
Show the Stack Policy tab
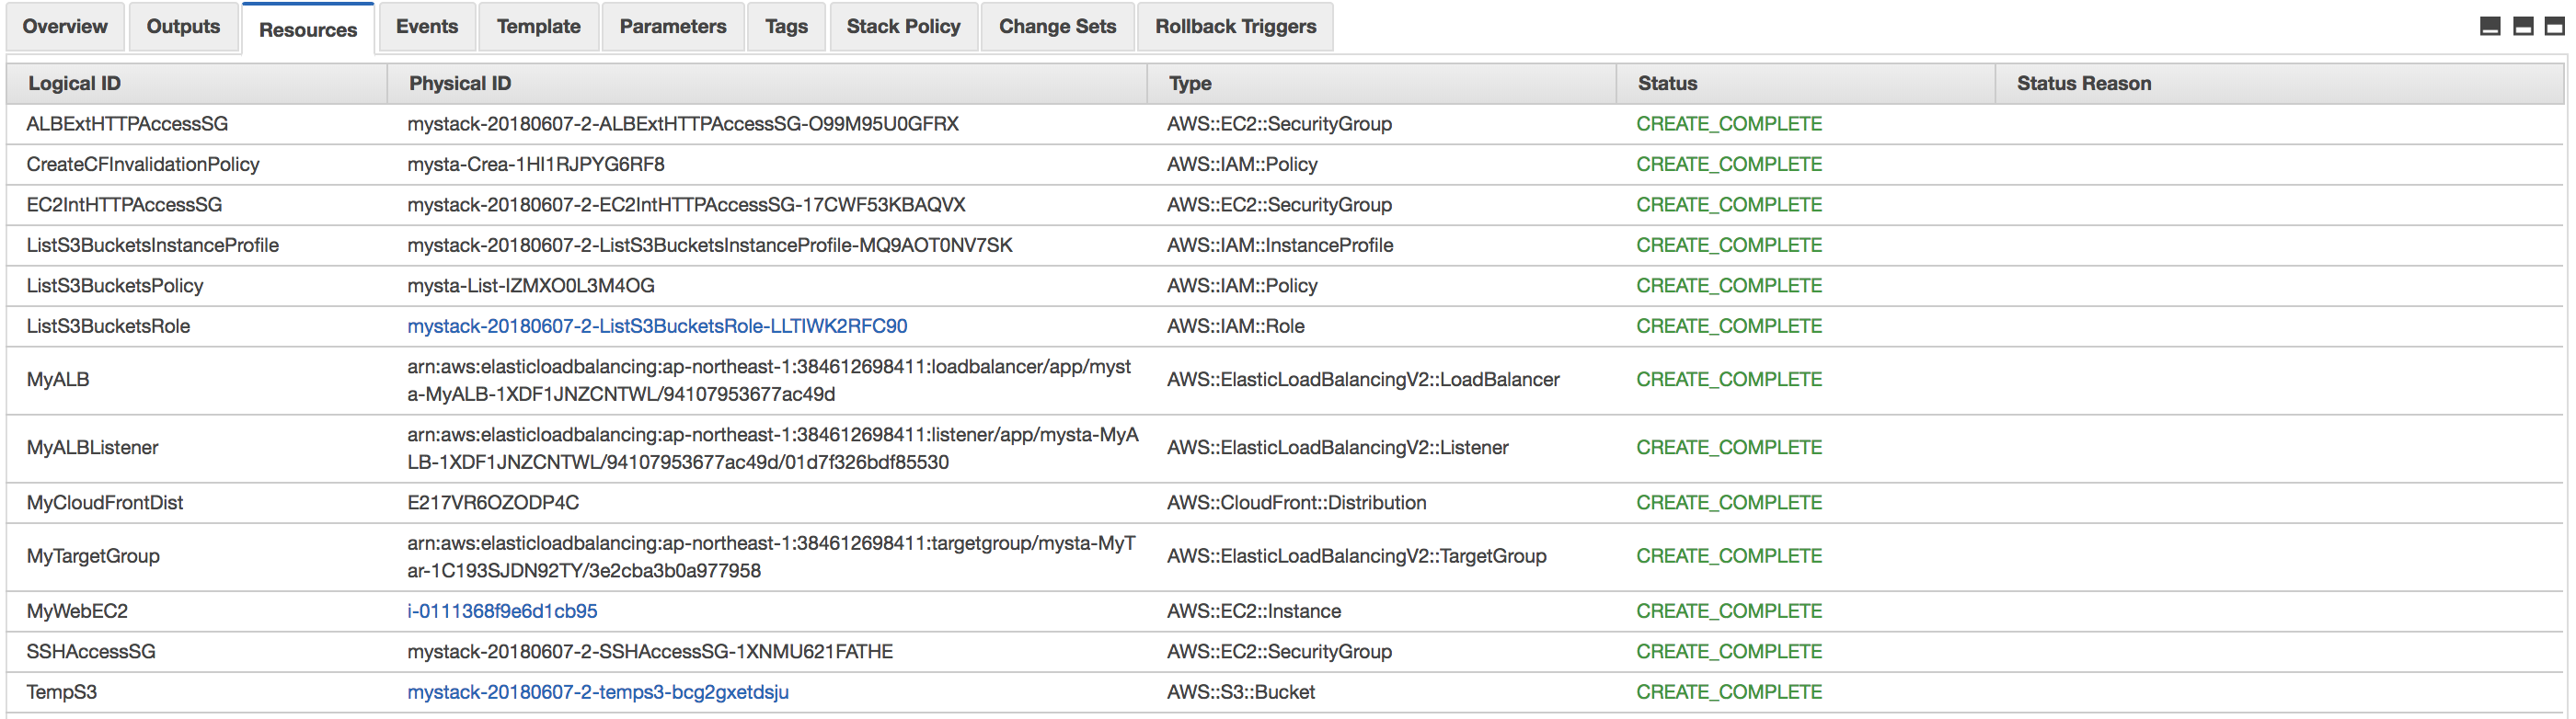pyautogui.click(x=903, y=27)
